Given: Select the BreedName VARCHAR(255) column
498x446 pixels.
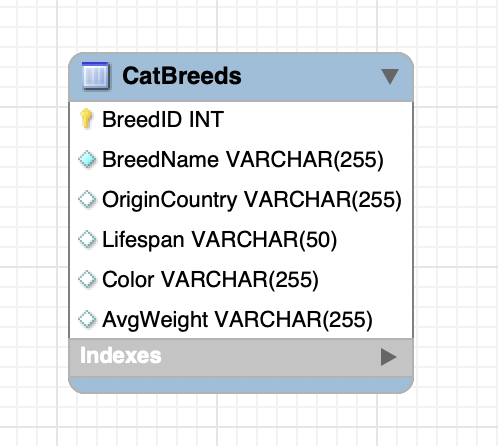Looking at the screenshot, I should (243, 159).
